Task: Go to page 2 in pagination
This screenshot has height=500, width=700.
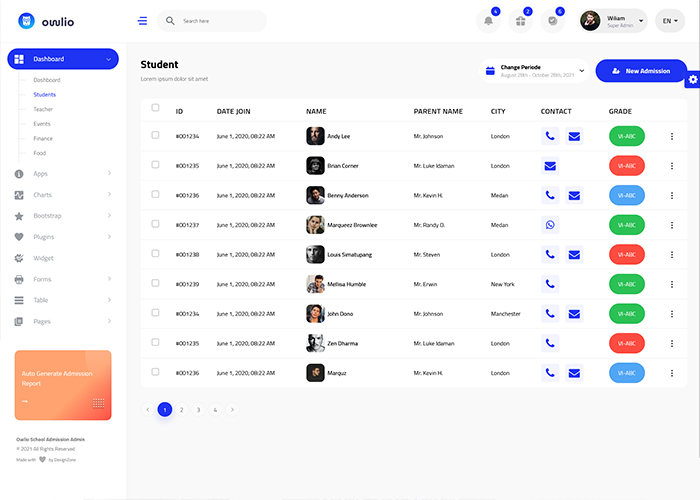Action: (x=182, y=409)
